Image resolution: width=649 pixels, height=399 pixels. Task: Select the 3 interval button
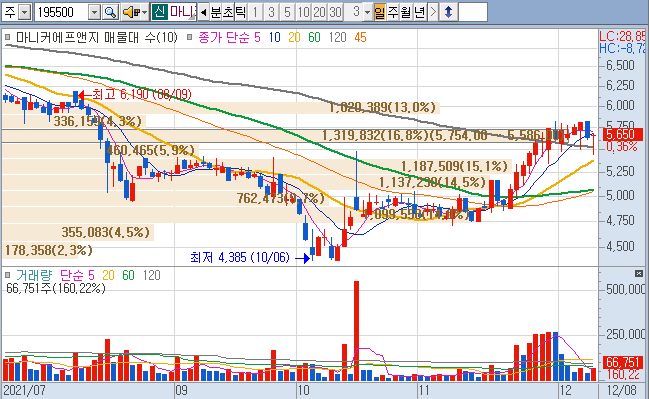pos(272,12)
